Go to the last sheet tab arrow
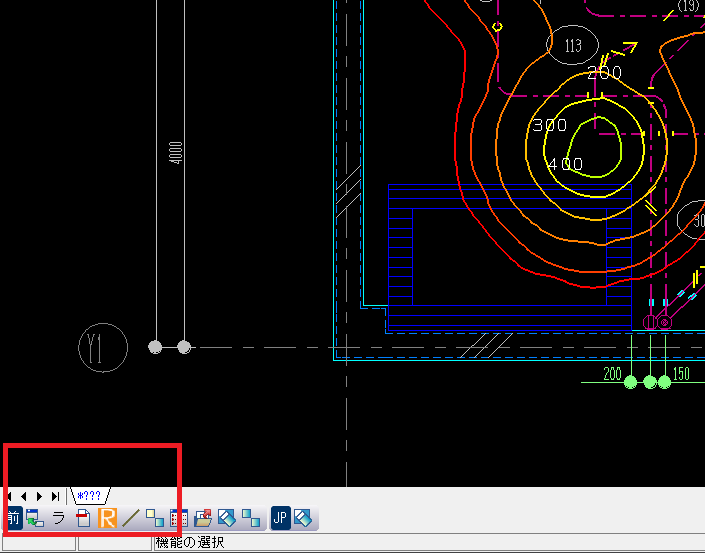 (54, 496)
